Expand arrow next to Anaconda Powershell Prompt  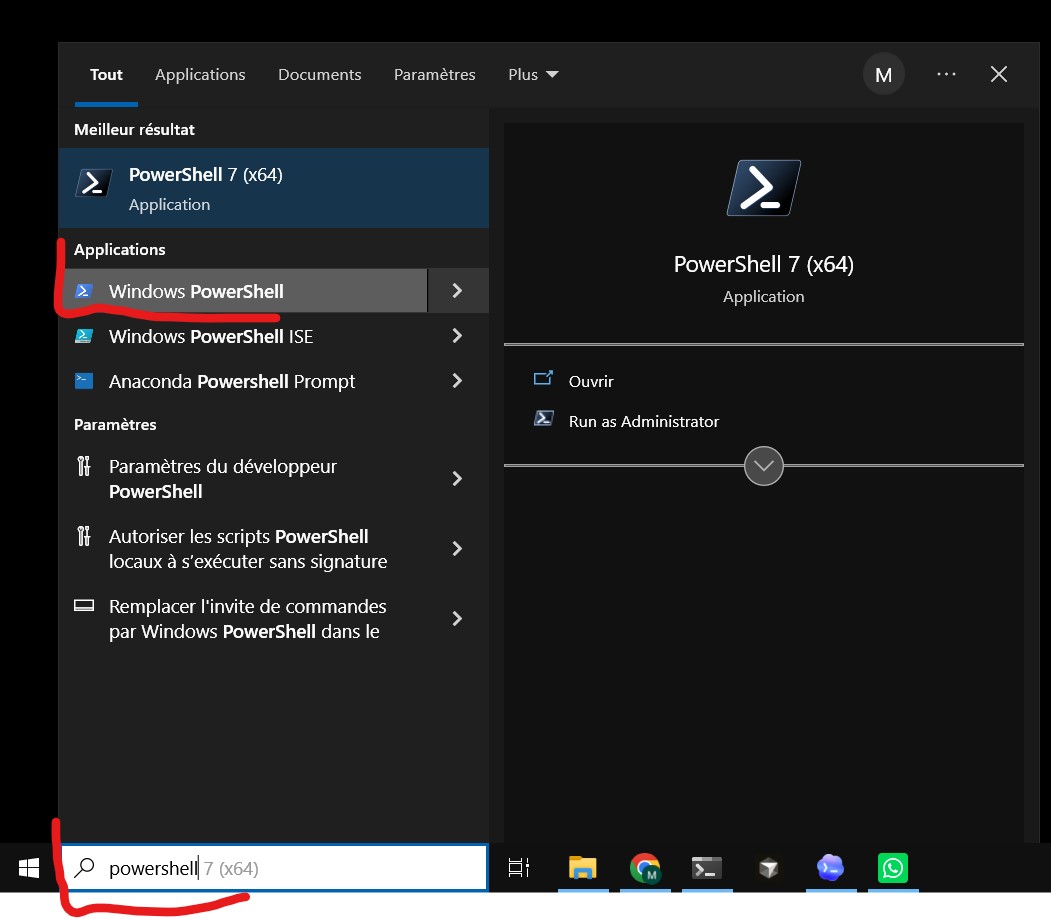[458, 381]
